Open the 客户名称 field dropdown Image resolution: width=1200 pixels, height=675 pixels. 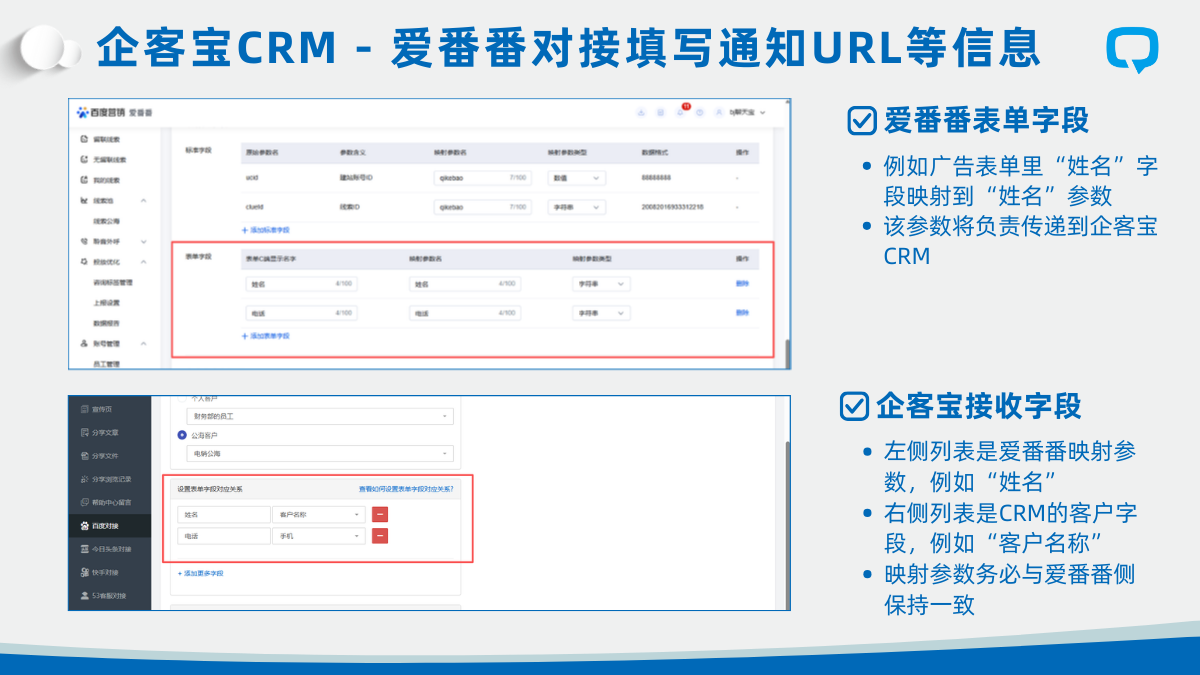pyautogui.click(x=318, y=514)
